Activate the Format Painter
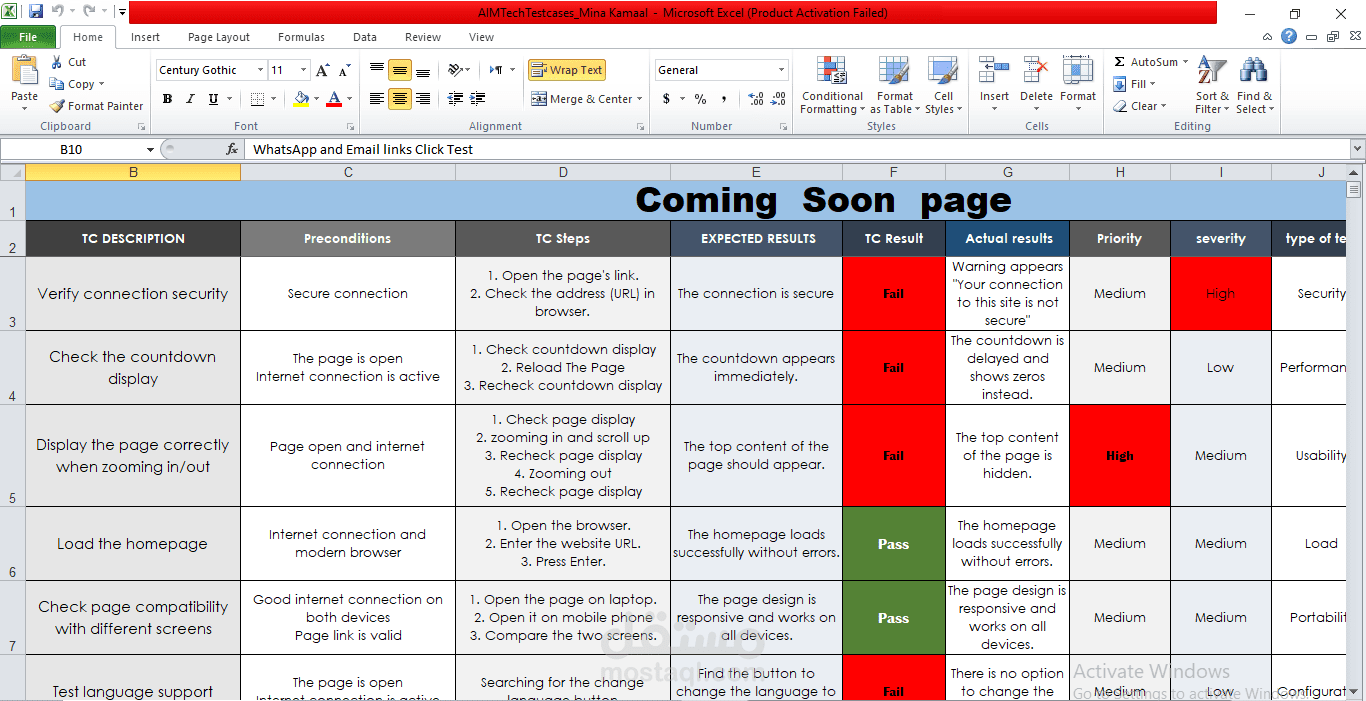 (x=97, y=106)
